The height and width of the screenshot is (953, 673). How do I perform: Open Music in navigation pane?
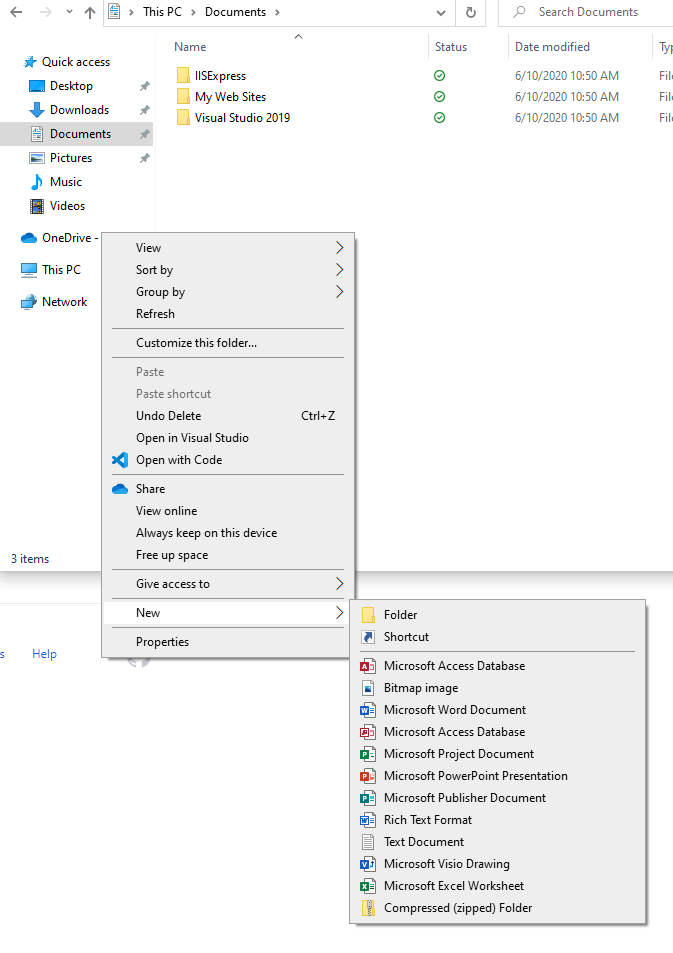(66, 182)
